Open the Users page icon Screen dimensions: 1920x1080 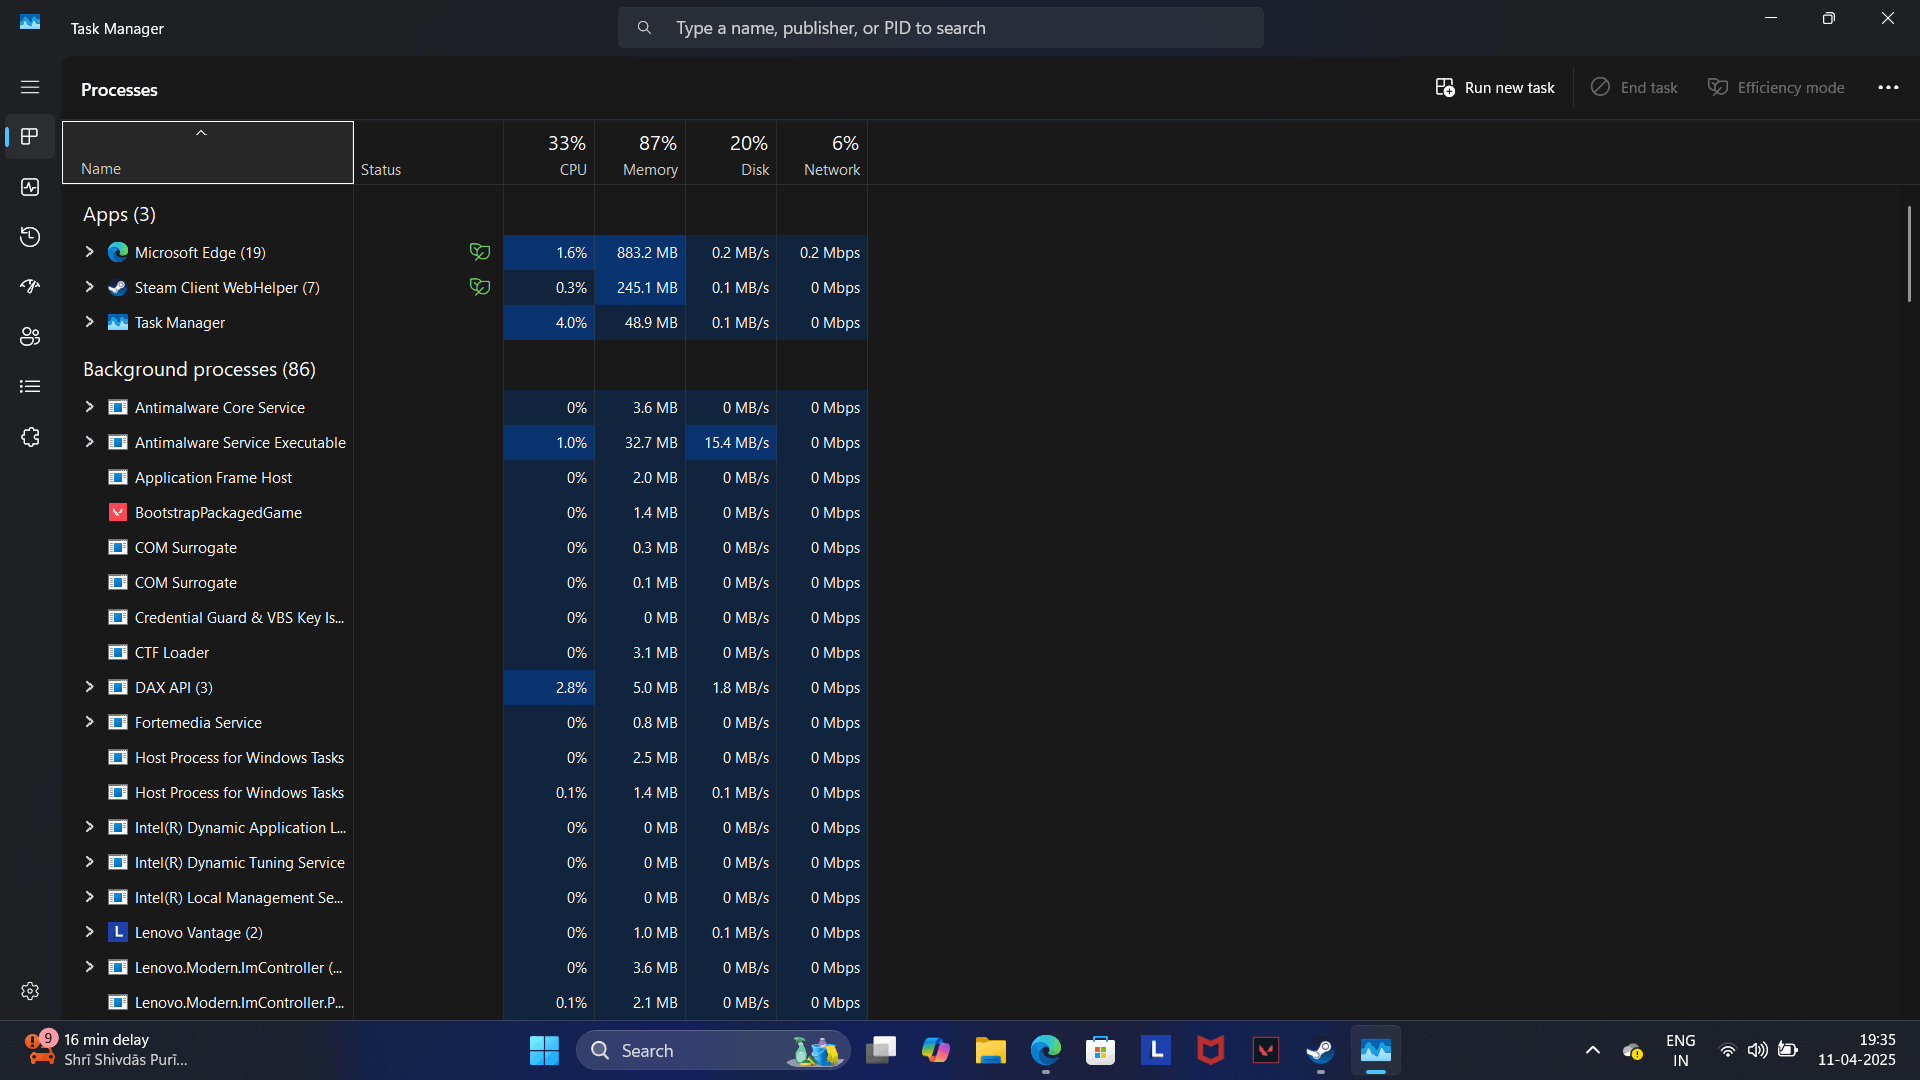30,337
